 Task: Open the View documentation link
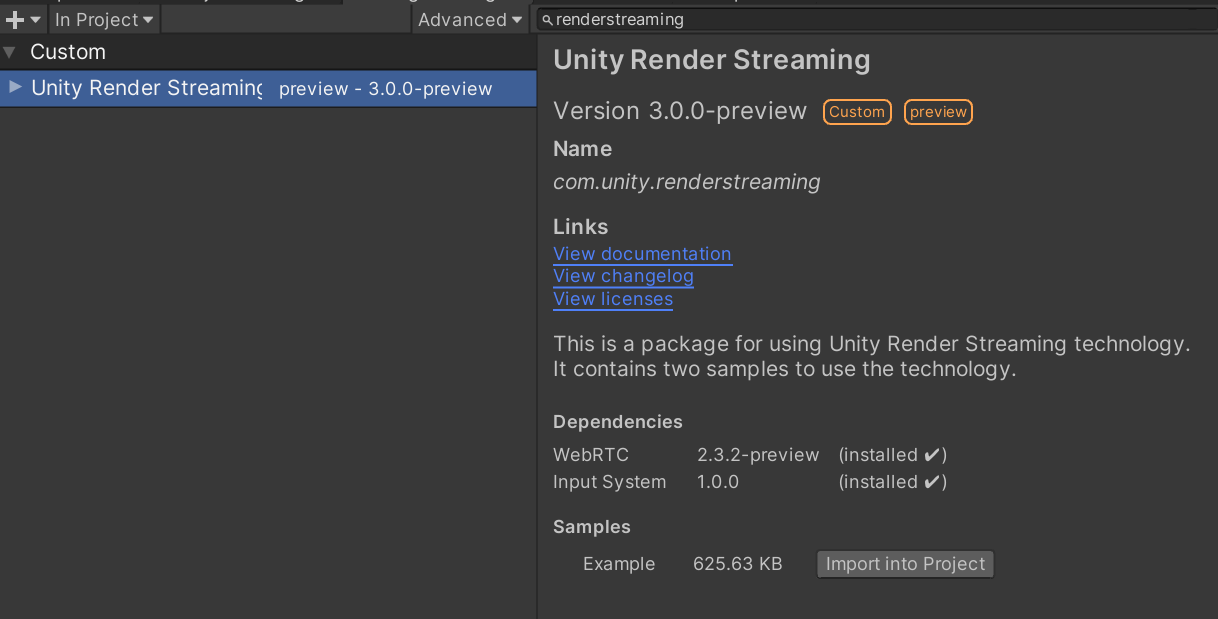pos(642,254)
